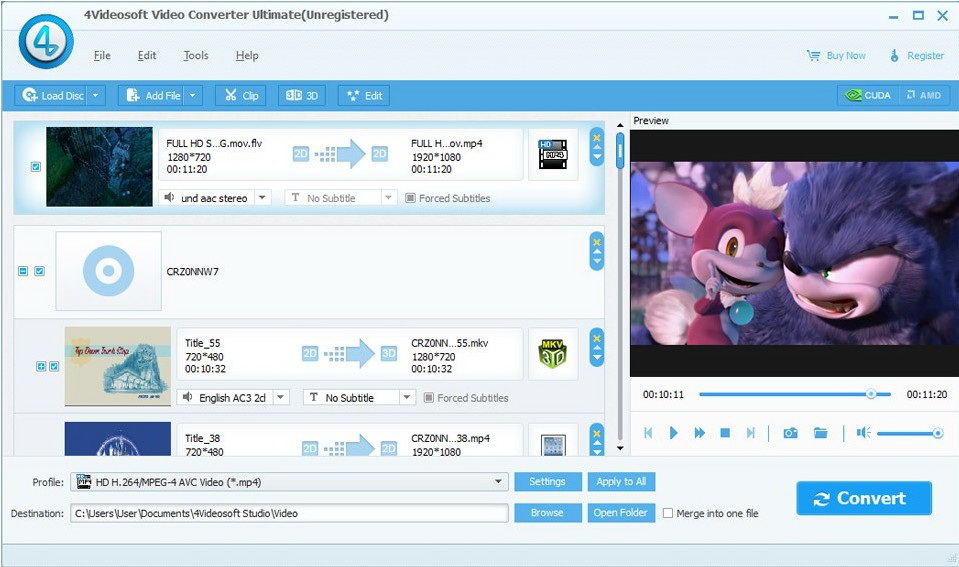The height and width of the screenshot is (567, 959).
Task: Click the CRZ0NNW7 disc icon thumbnail
Action: tap(108, 271)
